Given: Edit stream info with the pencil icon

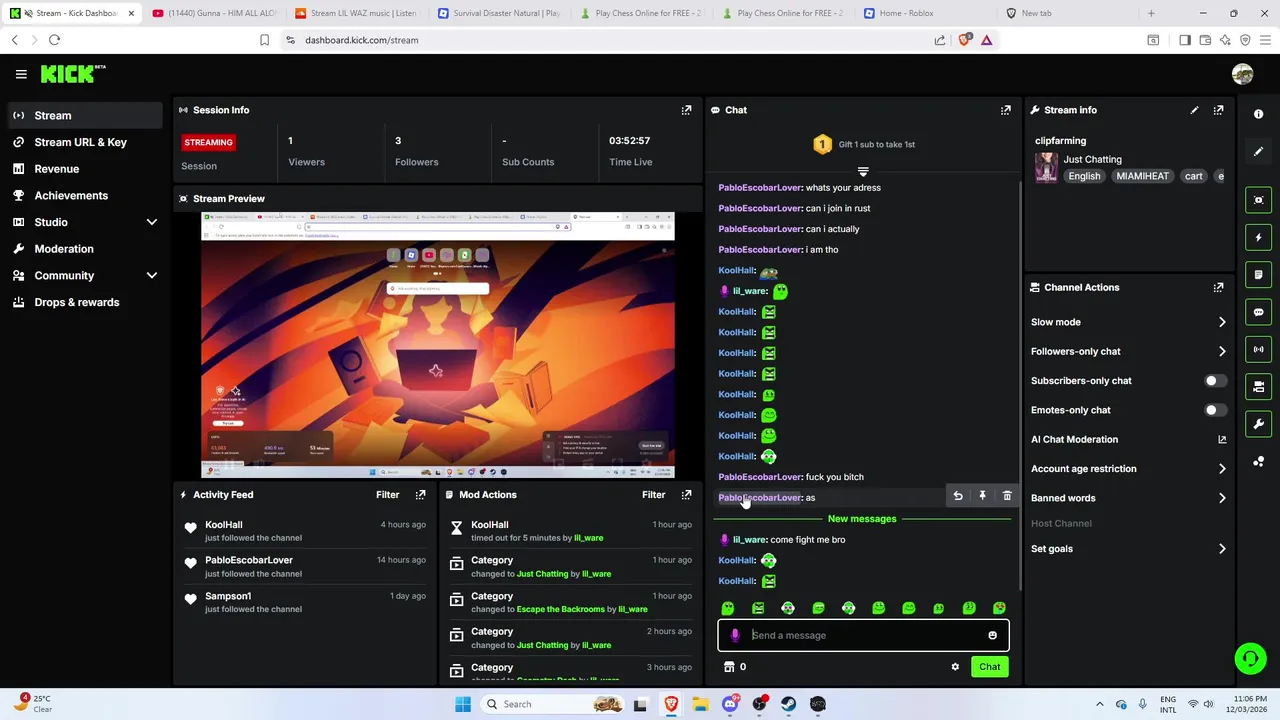Looking at the screenshot, I should click(1194, 110).
